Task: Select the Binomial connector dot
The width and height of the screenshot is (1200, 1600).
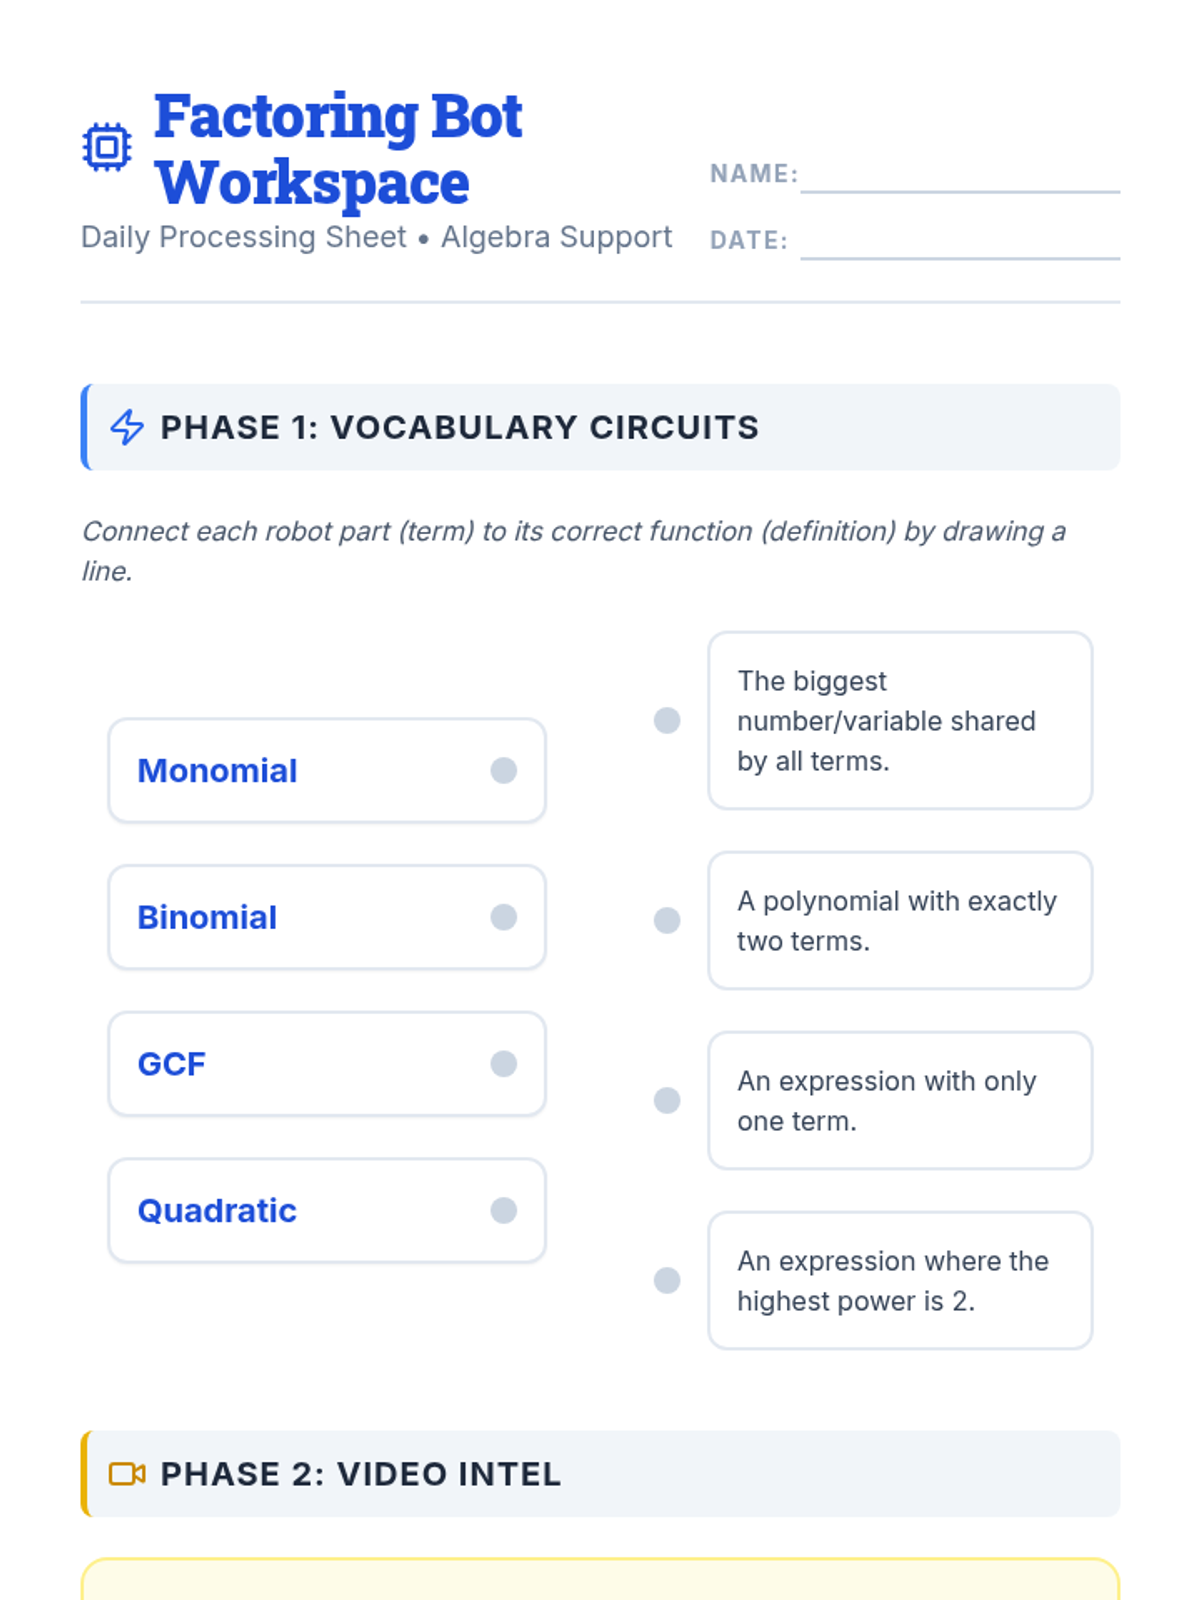Action: point(504,917)
